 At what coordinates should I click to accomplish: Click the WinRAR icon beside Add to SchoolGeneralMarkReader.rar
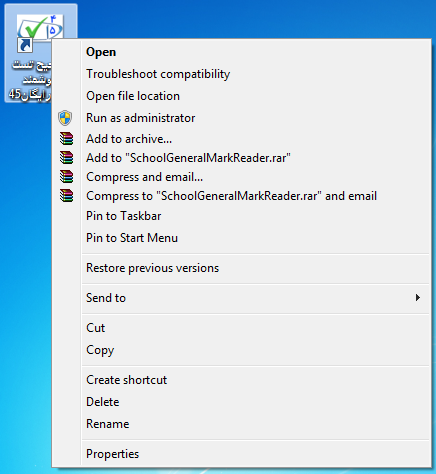click(x=66, y=158)
